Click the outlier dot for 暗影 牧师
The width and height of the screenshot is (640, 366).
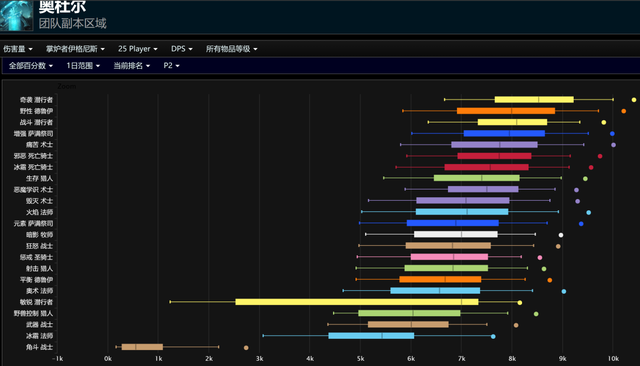click(x=561, y=235)
